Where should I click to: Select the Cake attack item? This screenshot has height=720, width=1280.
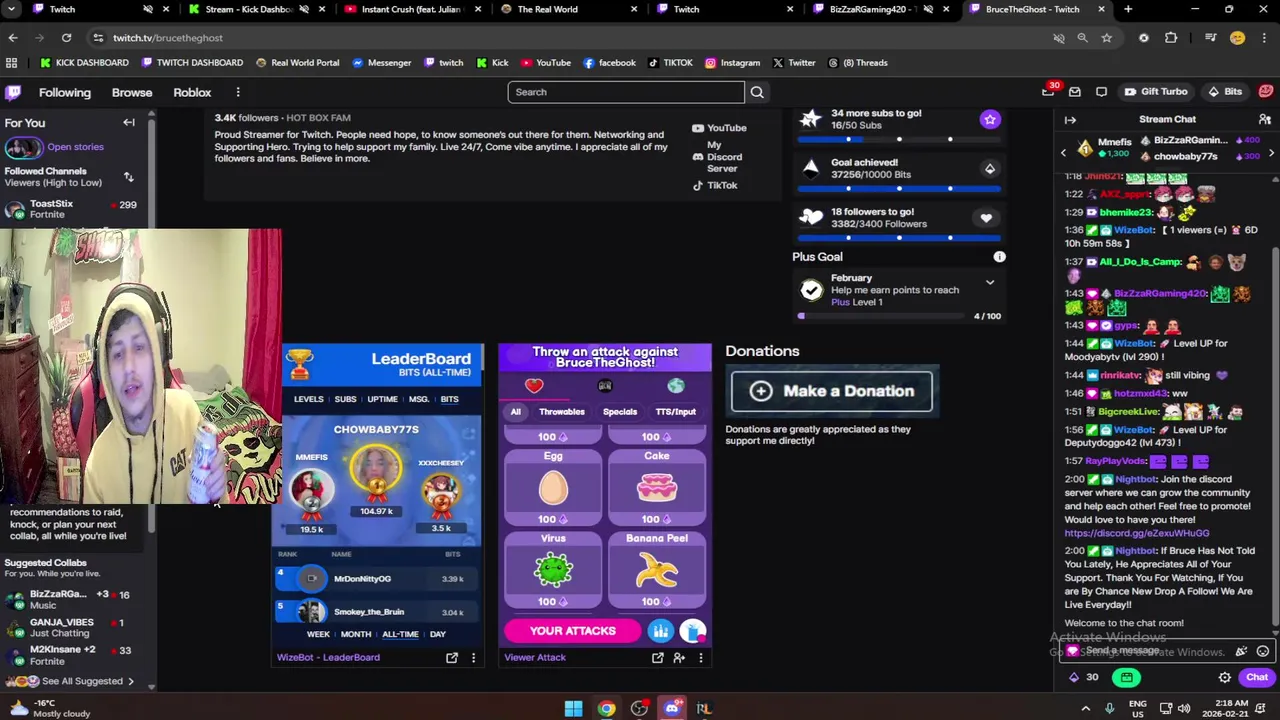tap(657, 487)
